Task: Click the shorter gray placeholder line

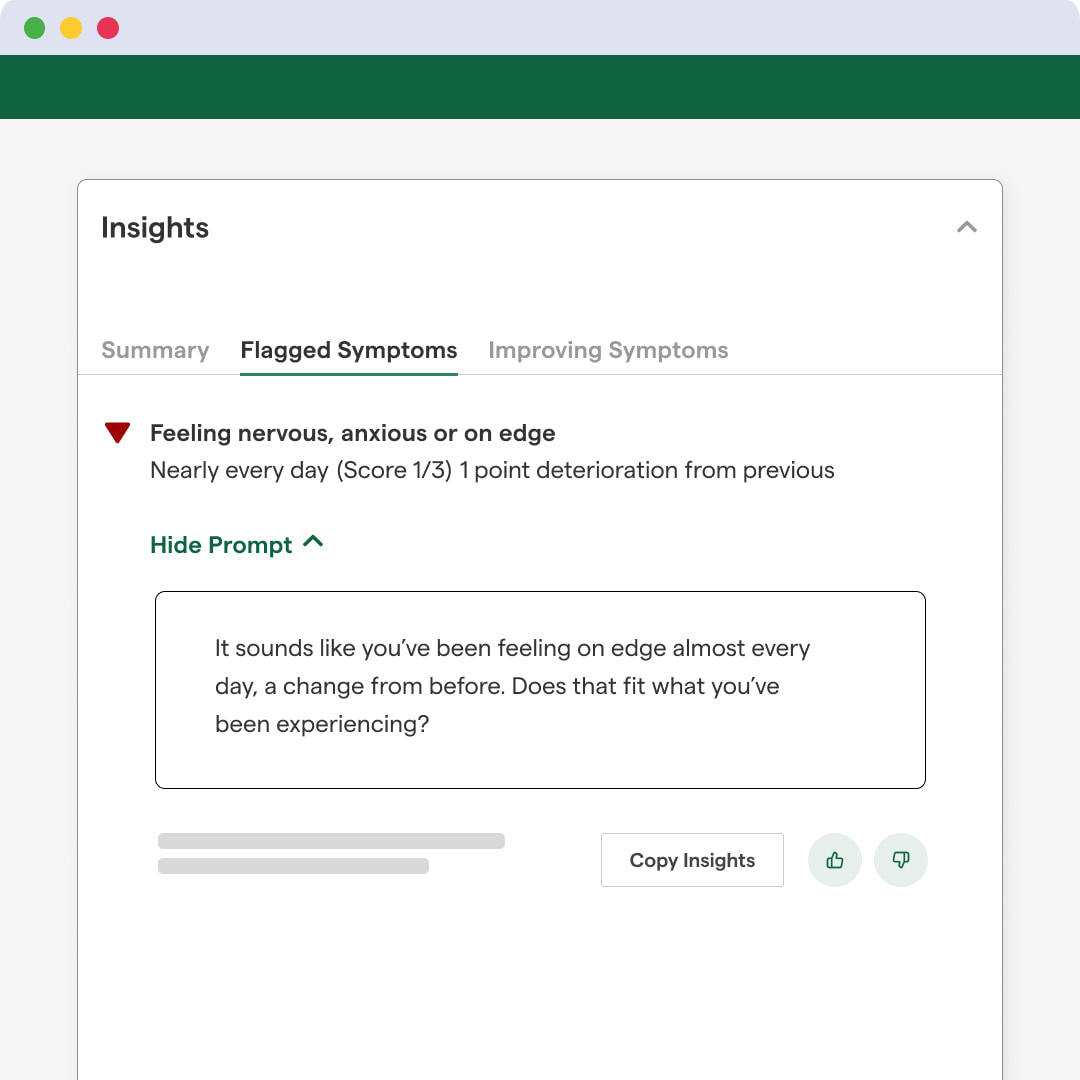Action: (293, 866)
